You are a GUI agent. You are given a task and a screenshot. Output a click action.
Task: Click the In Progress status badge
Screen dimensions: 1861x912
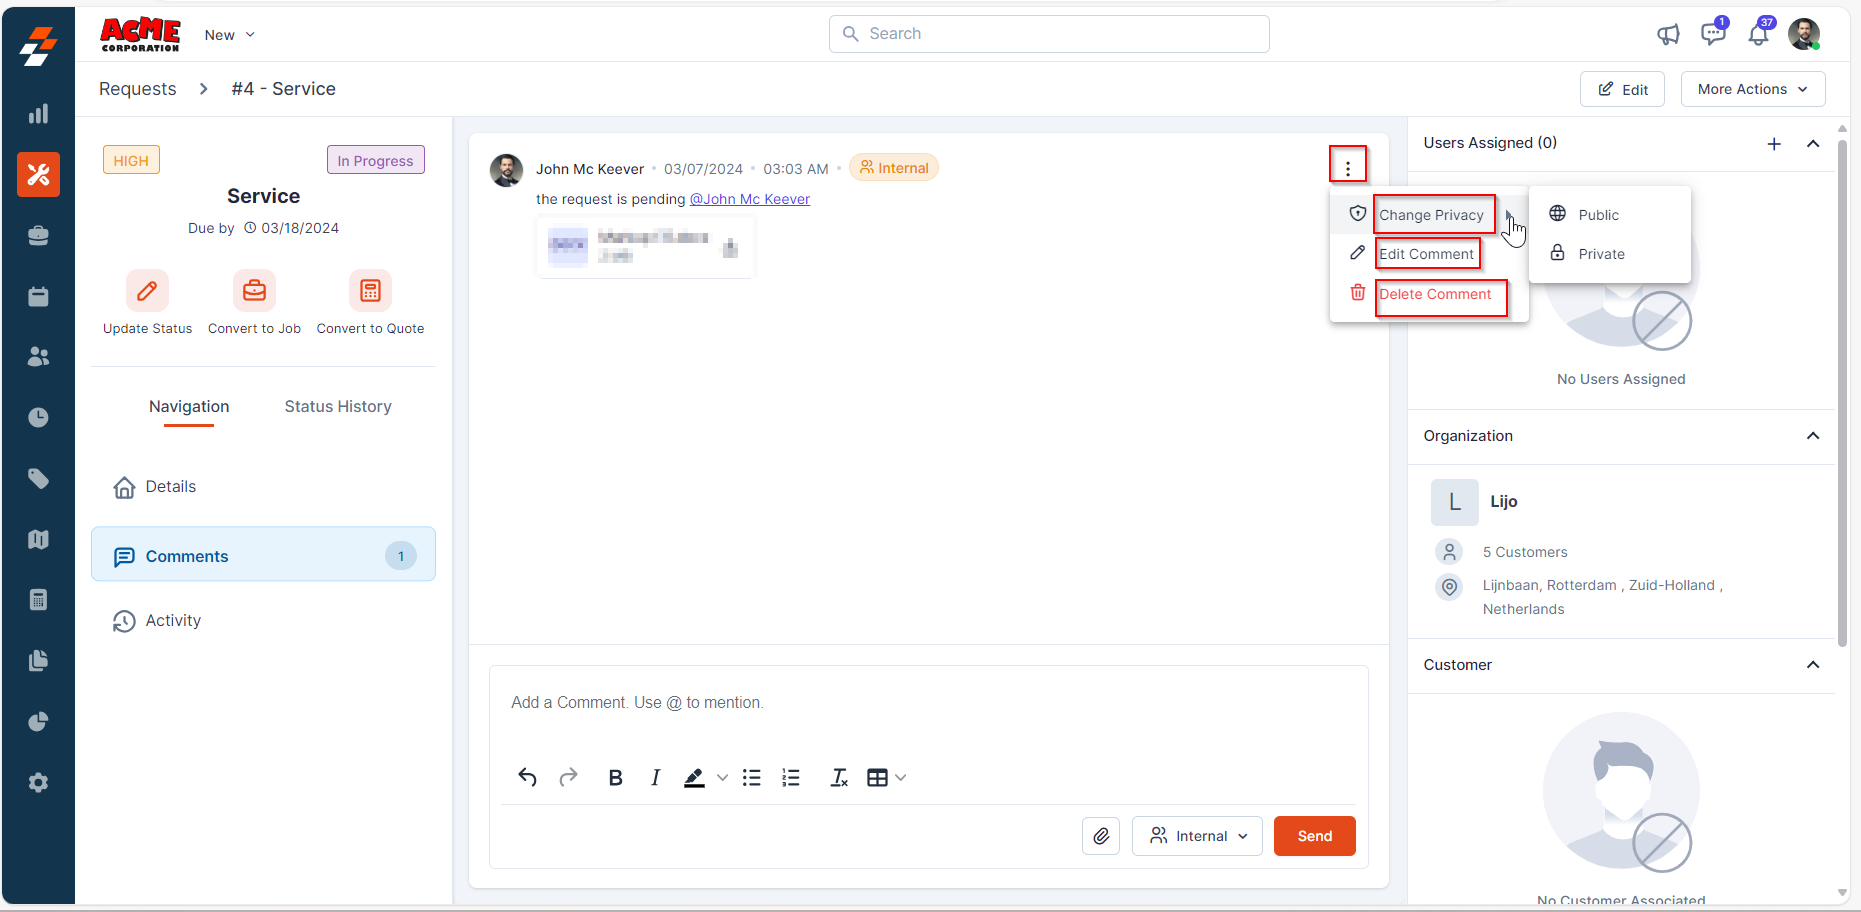click(376, 160)
